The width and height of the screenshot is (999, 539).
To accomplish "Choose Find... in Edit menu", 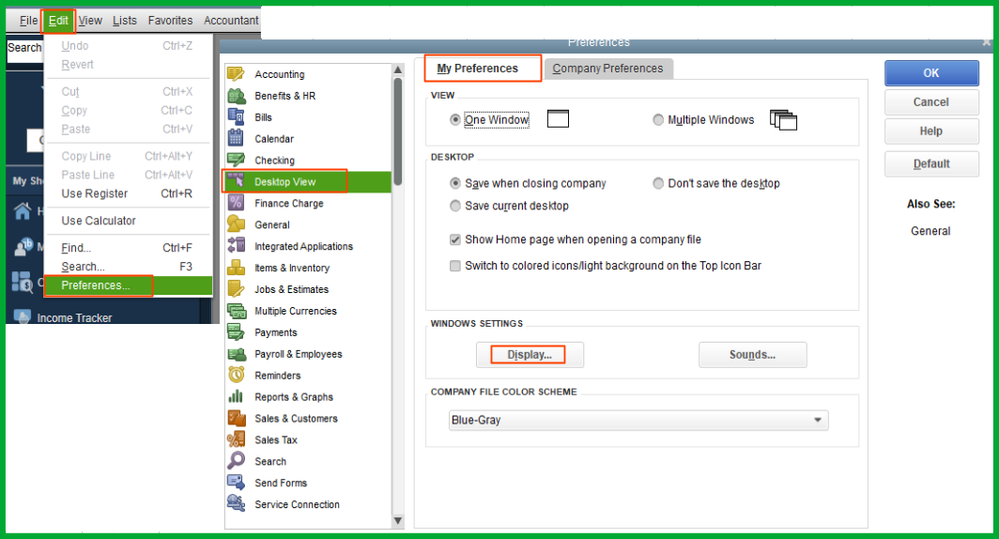I will pyautogui.click(x=128, y=248).
